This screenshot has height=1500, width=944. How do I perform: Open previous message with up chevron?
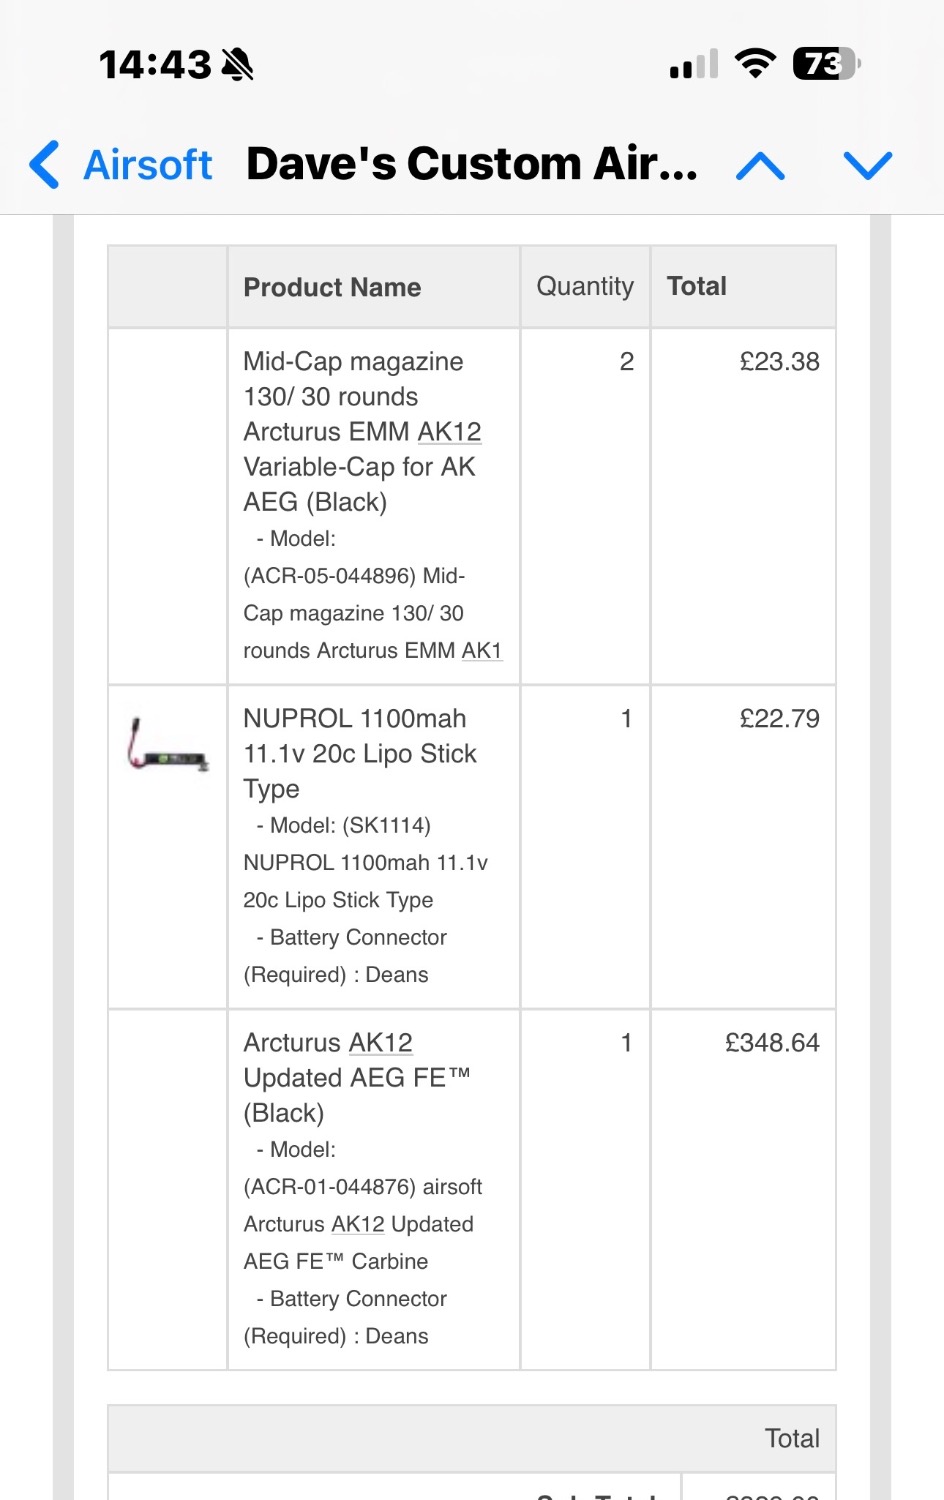[x=760, y=165]
